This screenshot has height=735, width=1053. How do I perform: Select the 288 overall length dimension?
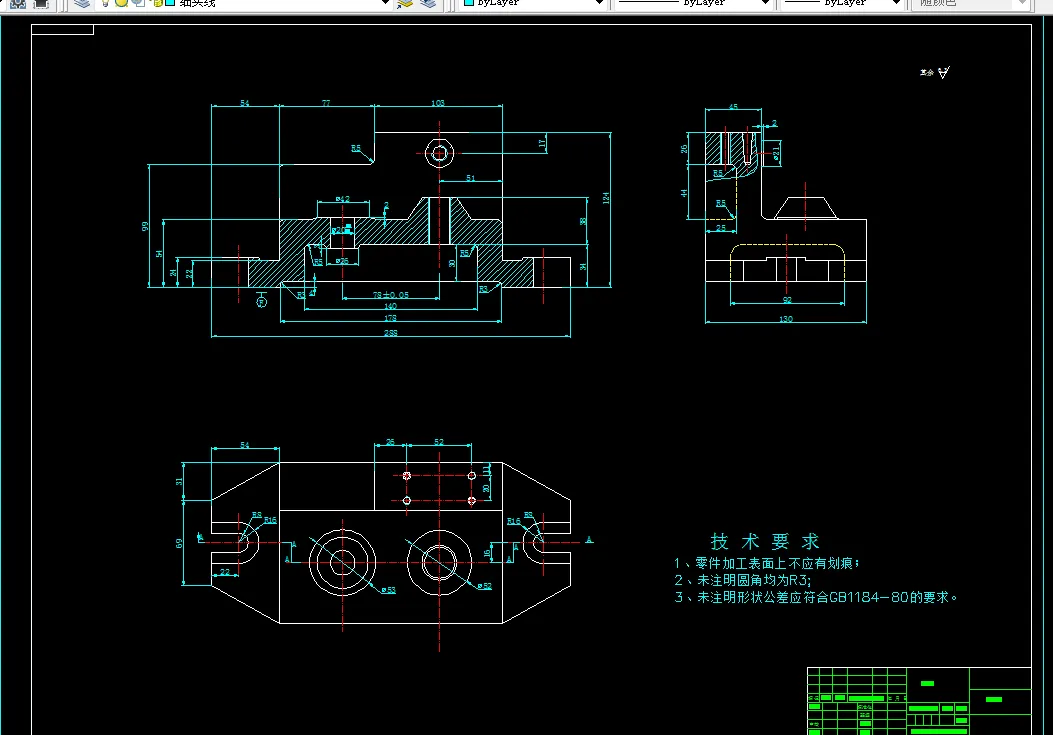point(390,333)
